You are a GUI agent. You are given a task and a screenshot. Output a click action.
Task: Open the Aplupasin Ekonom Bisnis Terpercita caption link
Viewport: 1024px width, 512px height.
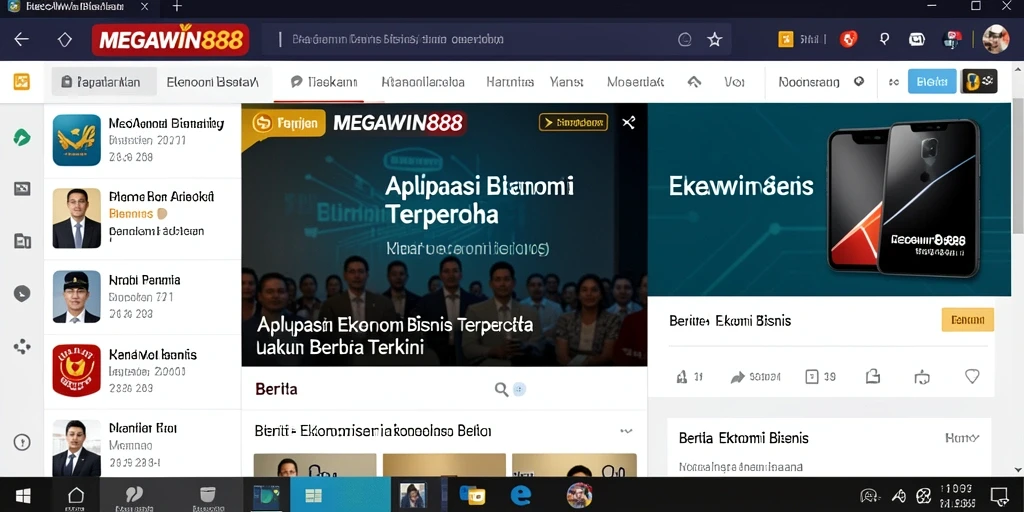tap(395, 335)
